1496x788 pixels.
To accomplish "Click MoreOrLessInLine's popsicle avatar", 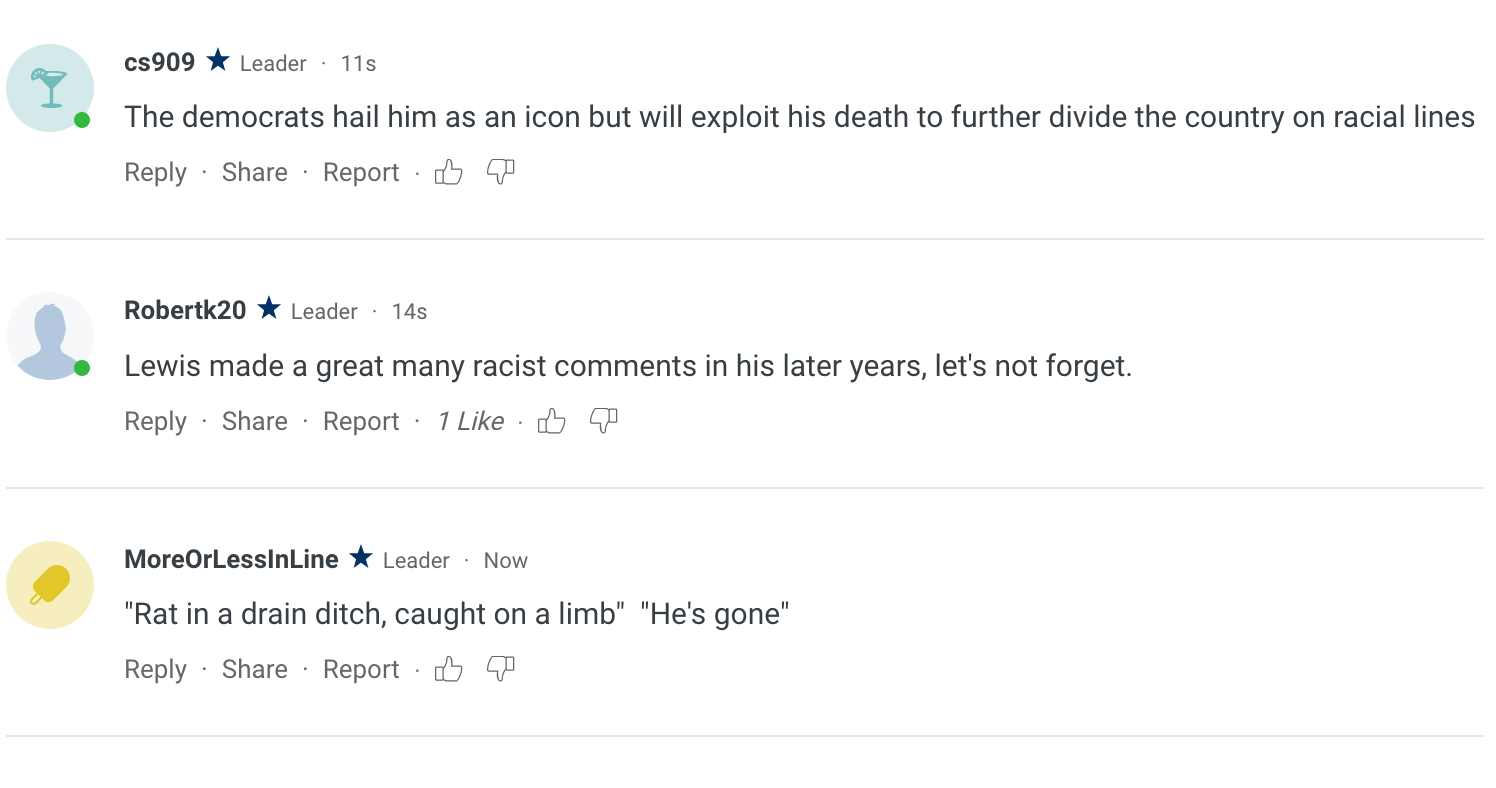I will coord(49,585).
